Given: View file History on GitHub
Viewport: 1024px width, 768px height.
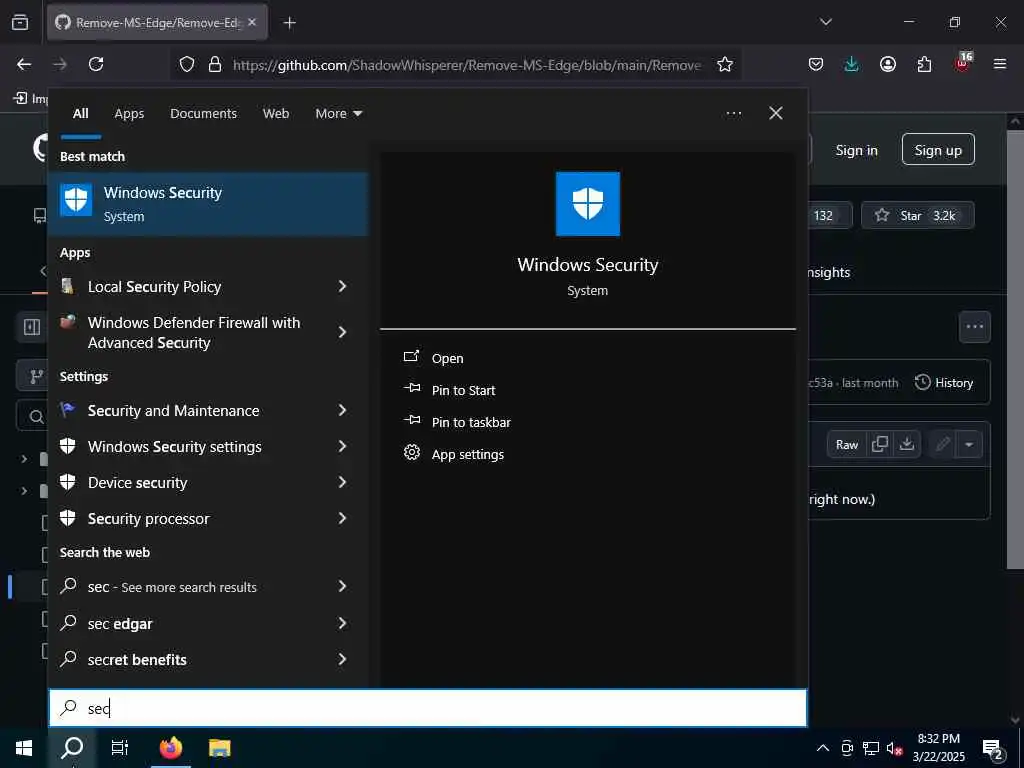Looking at the screenshot, I should tap(944, 383).
